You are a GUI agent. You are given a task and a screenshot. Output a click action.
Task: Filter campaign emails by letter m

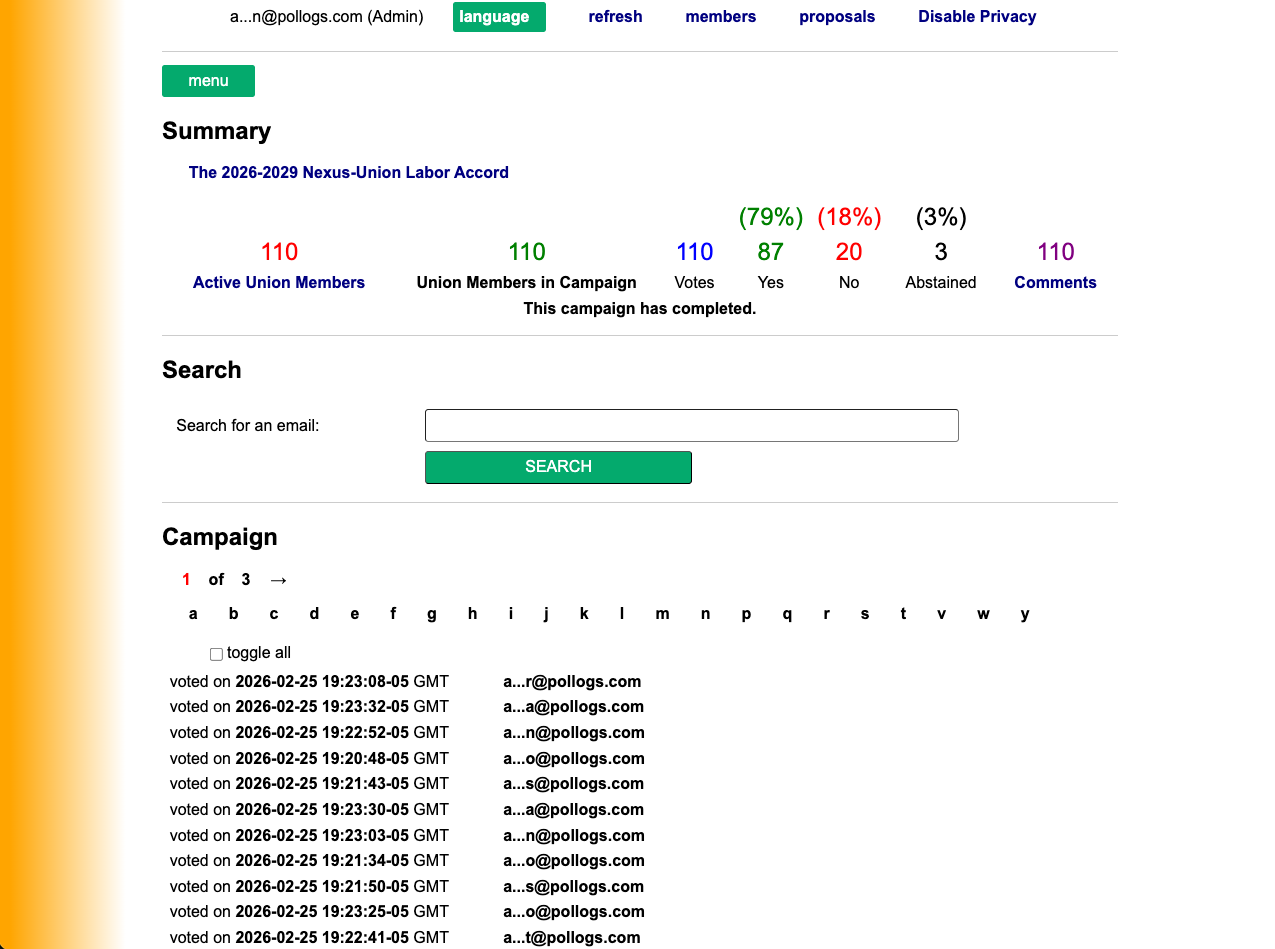pyautogui.click(x=662, y=613)
